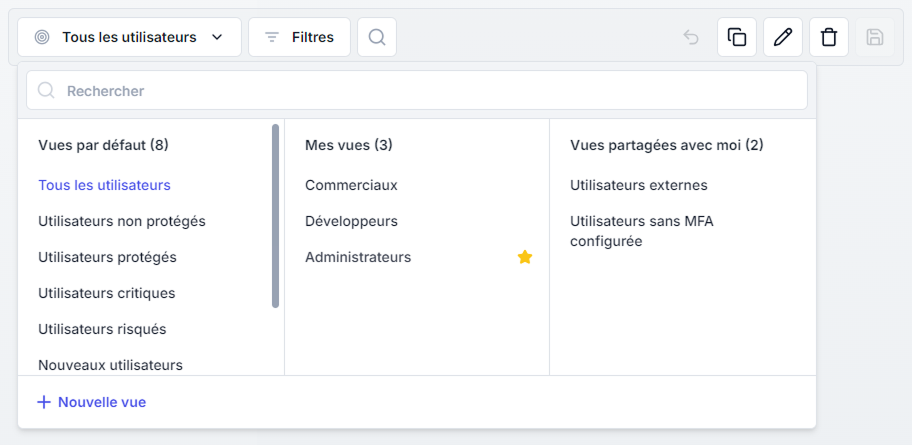Open the Commerciaux view
The image size is (912, 445).
click(x=351, y=185)
